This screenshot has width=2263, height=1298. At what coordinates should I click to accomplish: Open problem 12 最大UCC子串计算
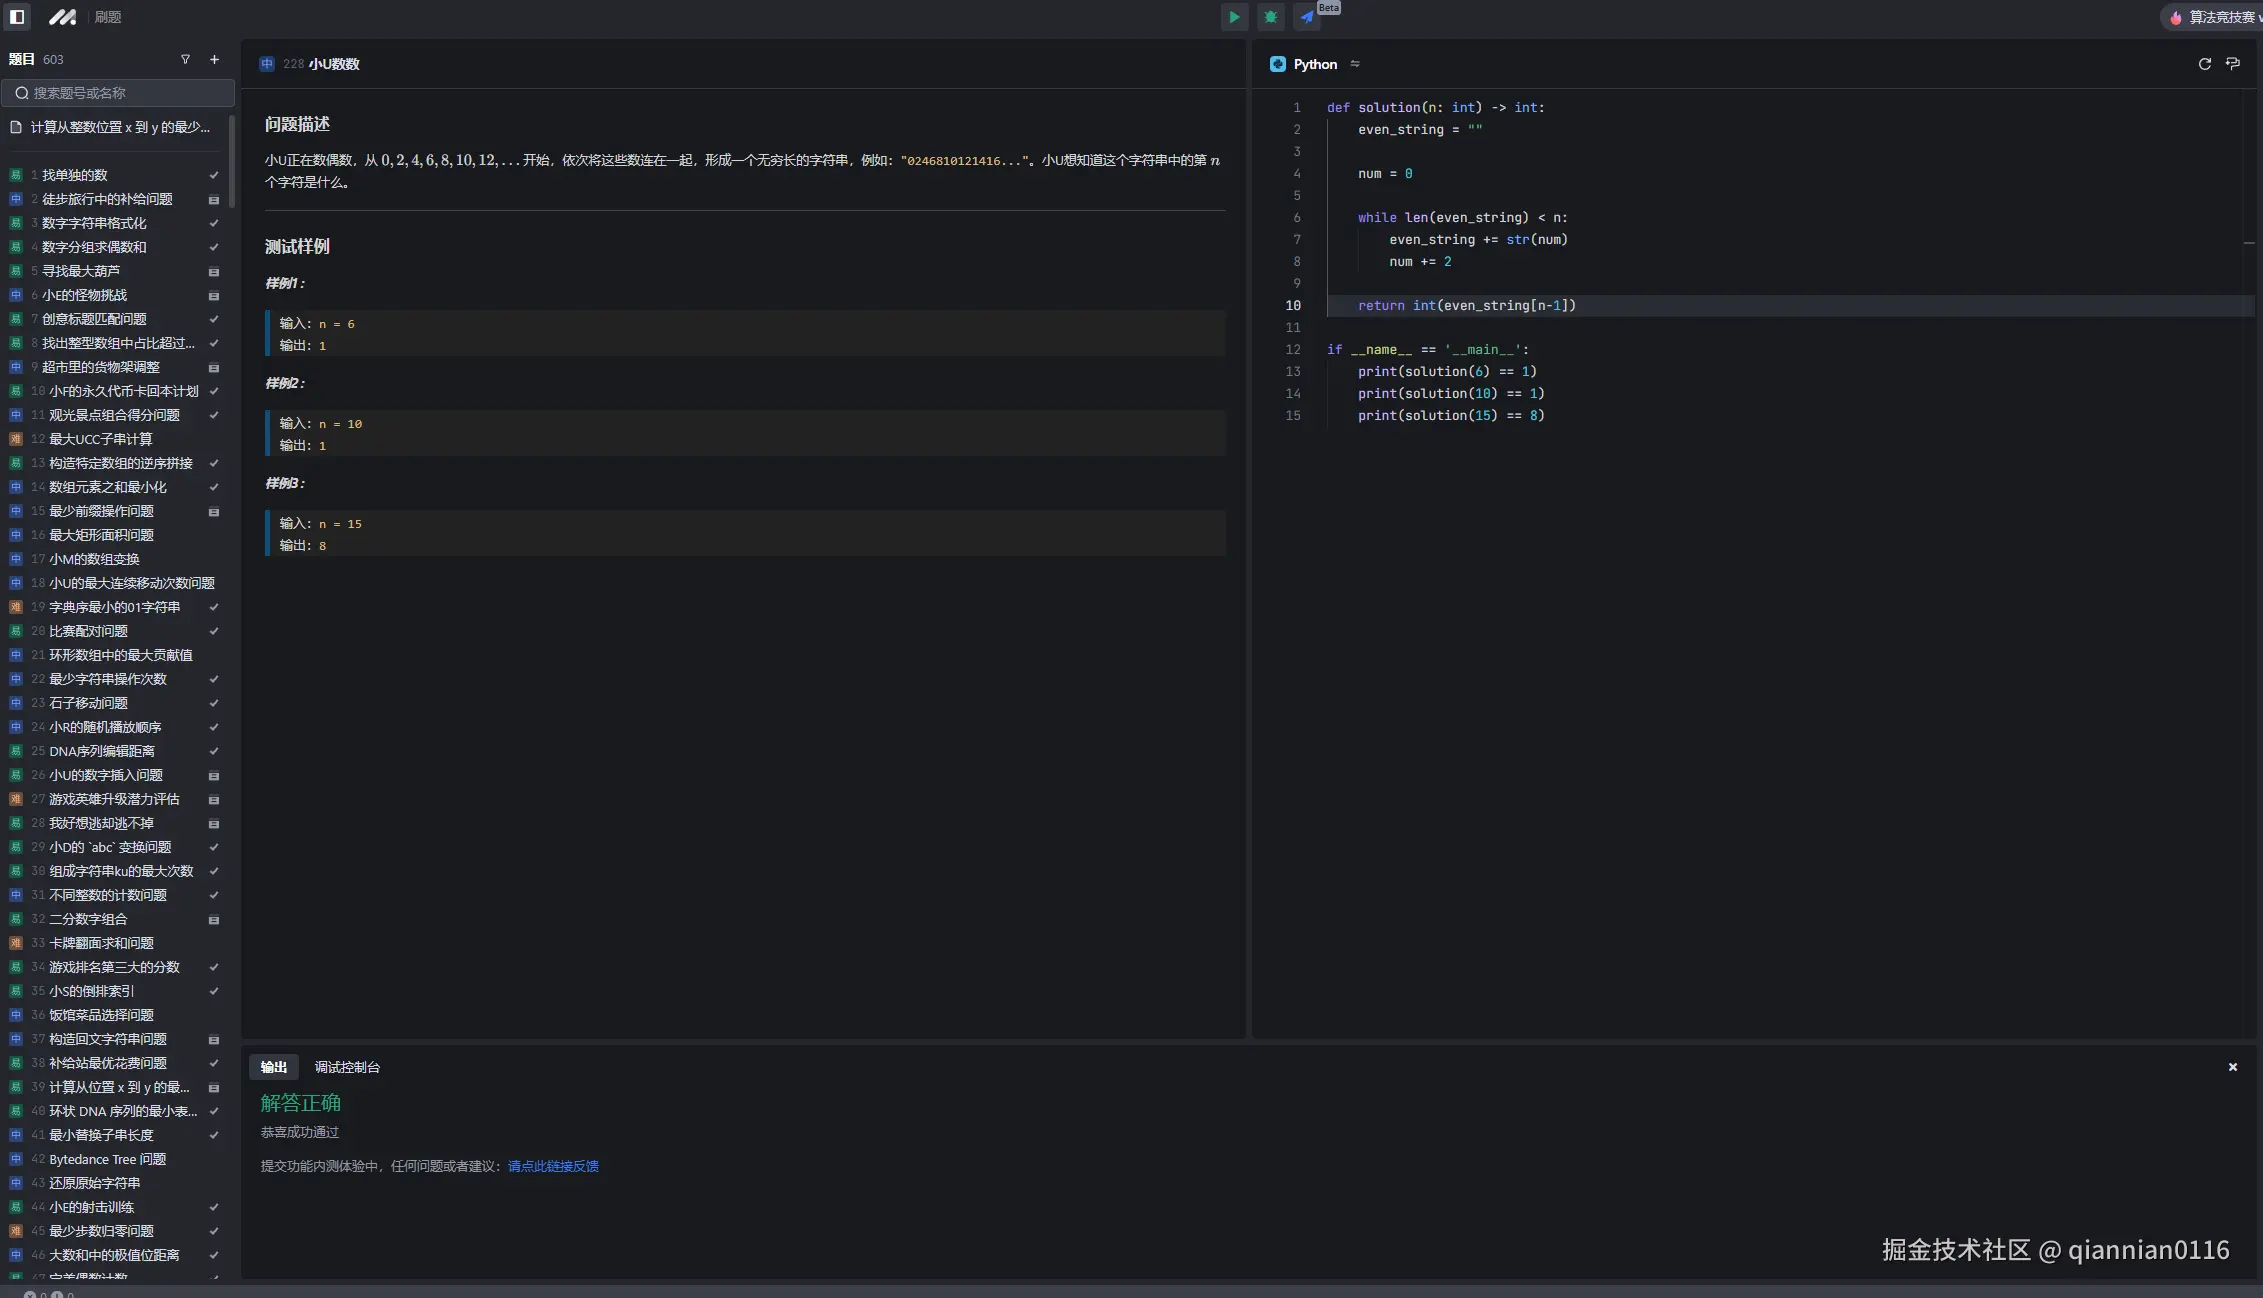[100, 439]
